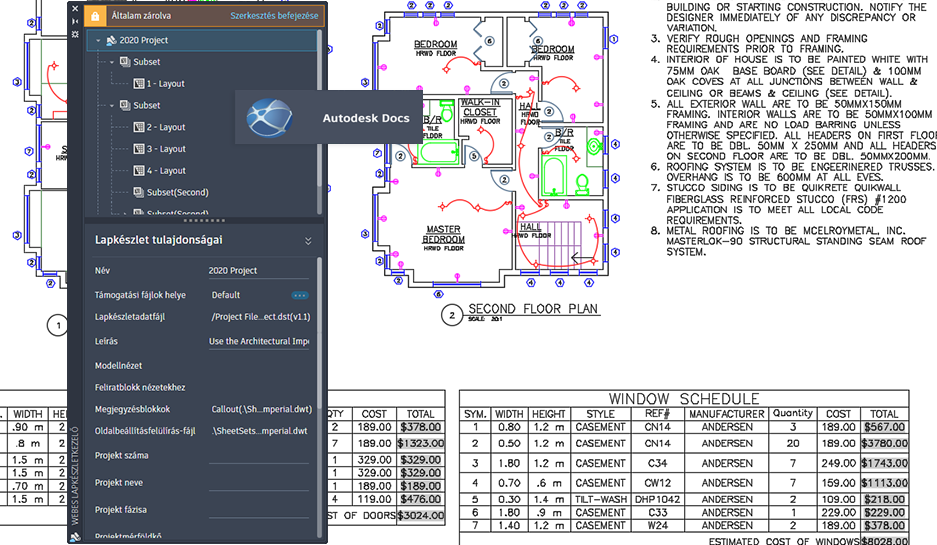937x545 pixels.
Task: Collapse the second Subset node
Action: pos(112,106)
